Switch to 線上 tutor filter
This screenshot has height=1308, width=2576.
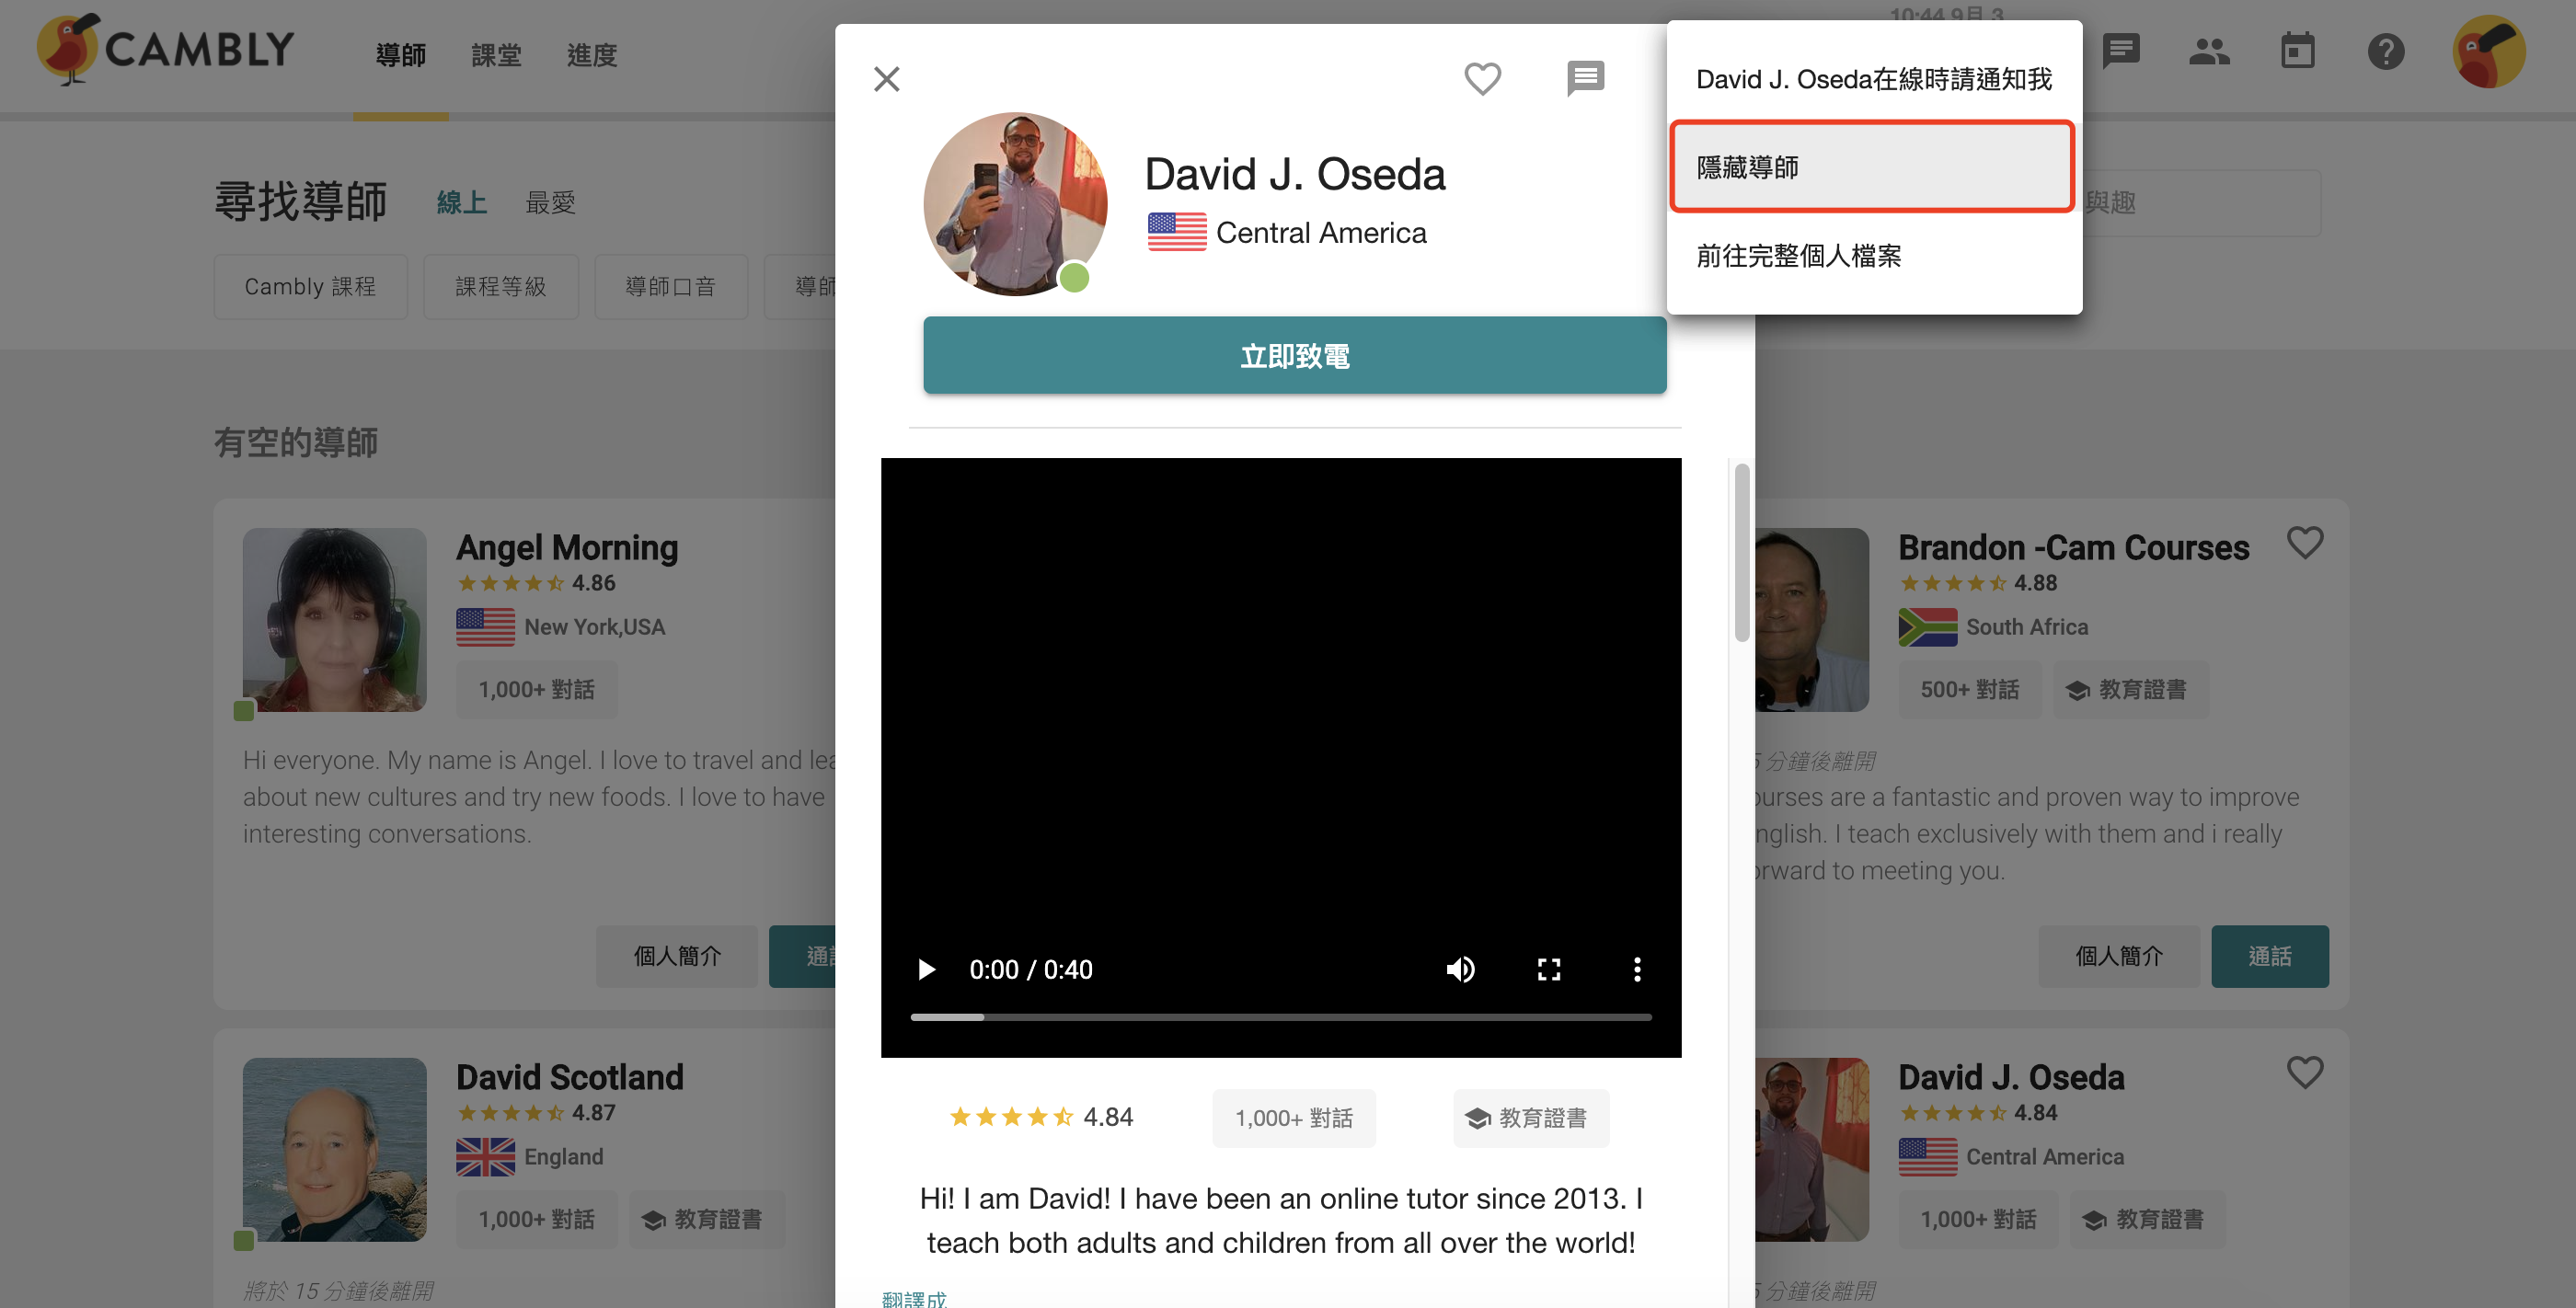click(462, 203)
